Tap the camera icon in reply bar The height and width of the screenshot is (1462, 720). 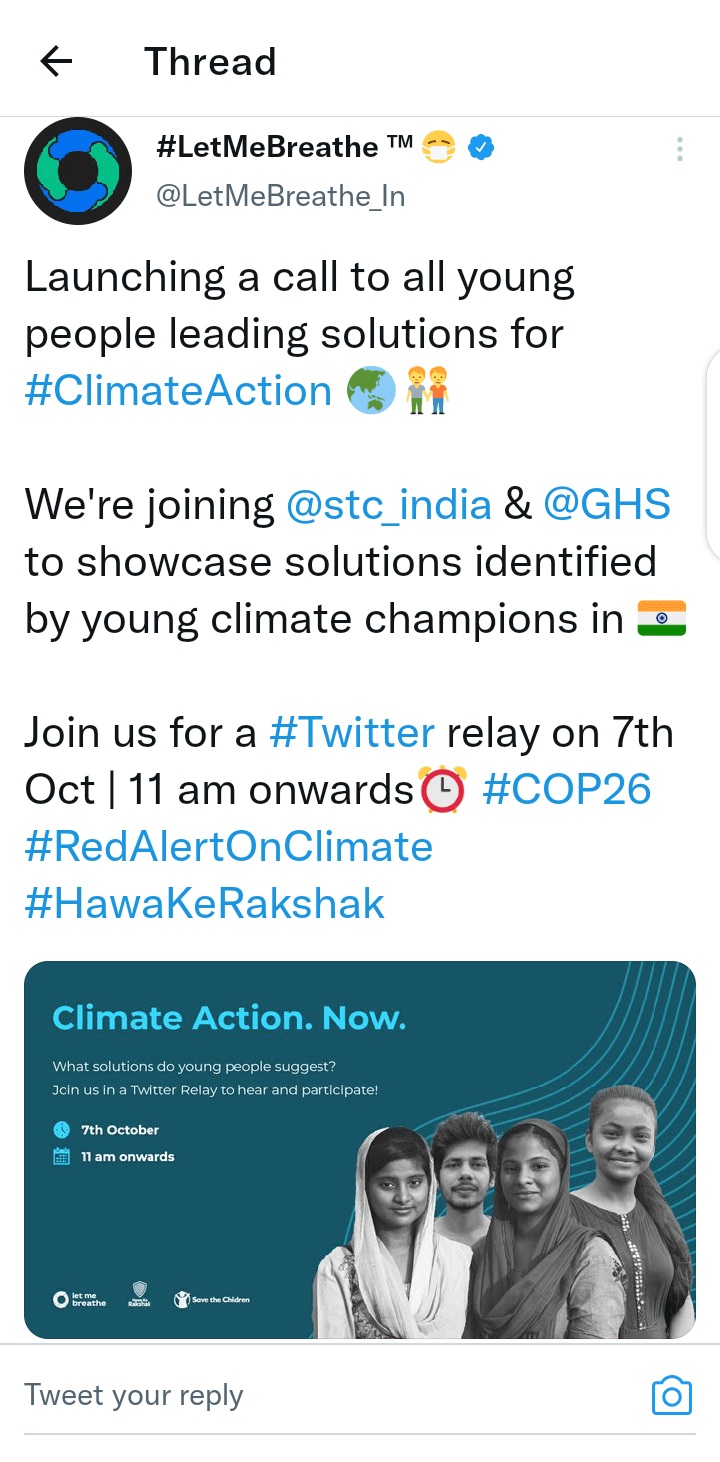(x=671, y=1395)
